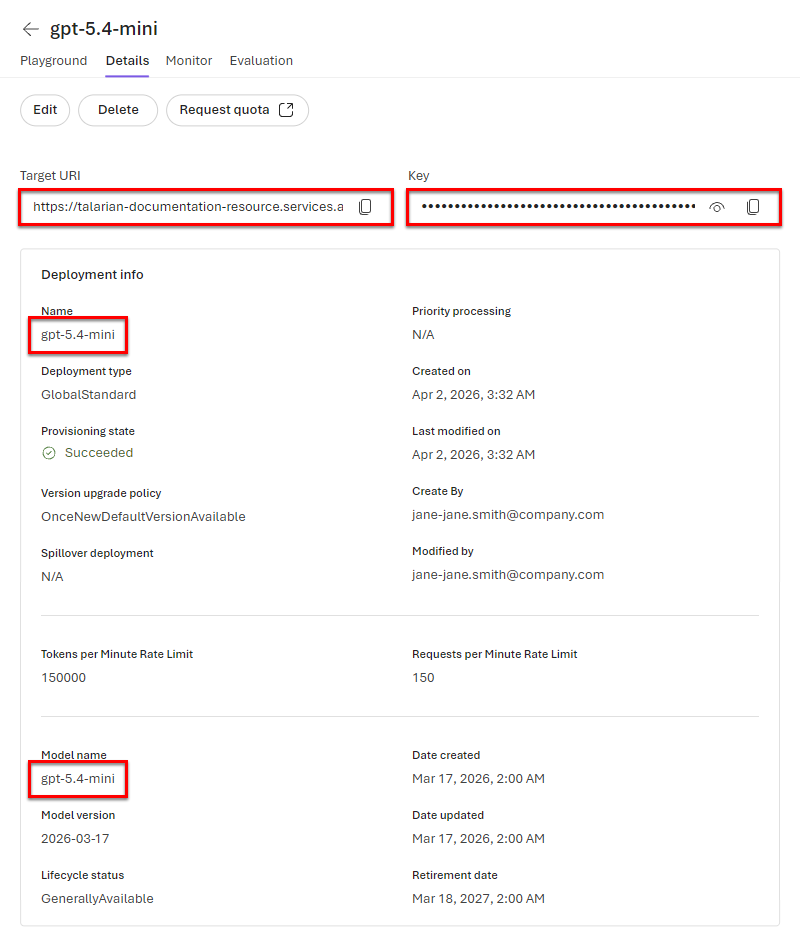
Task: Click the Requests per Minute Rate Limit label
Action: (x=495, y=654)
